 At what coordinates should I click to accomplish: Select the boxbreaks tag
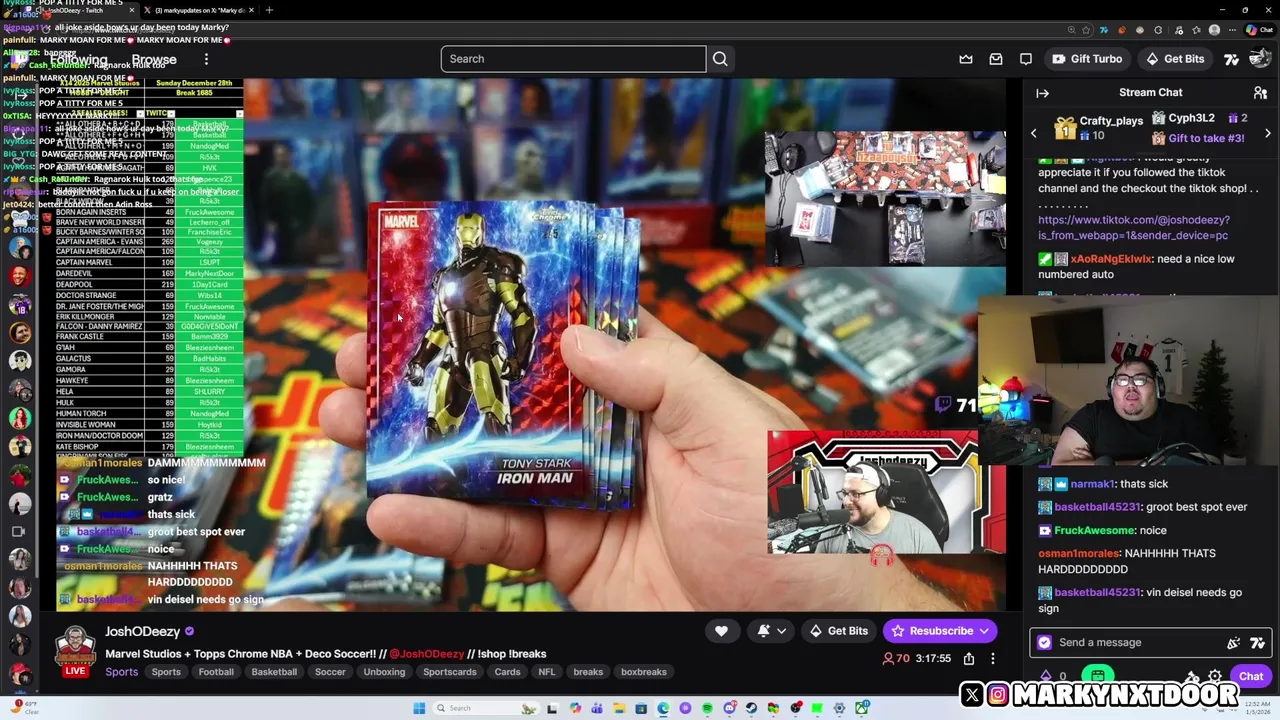click(644, 672)
